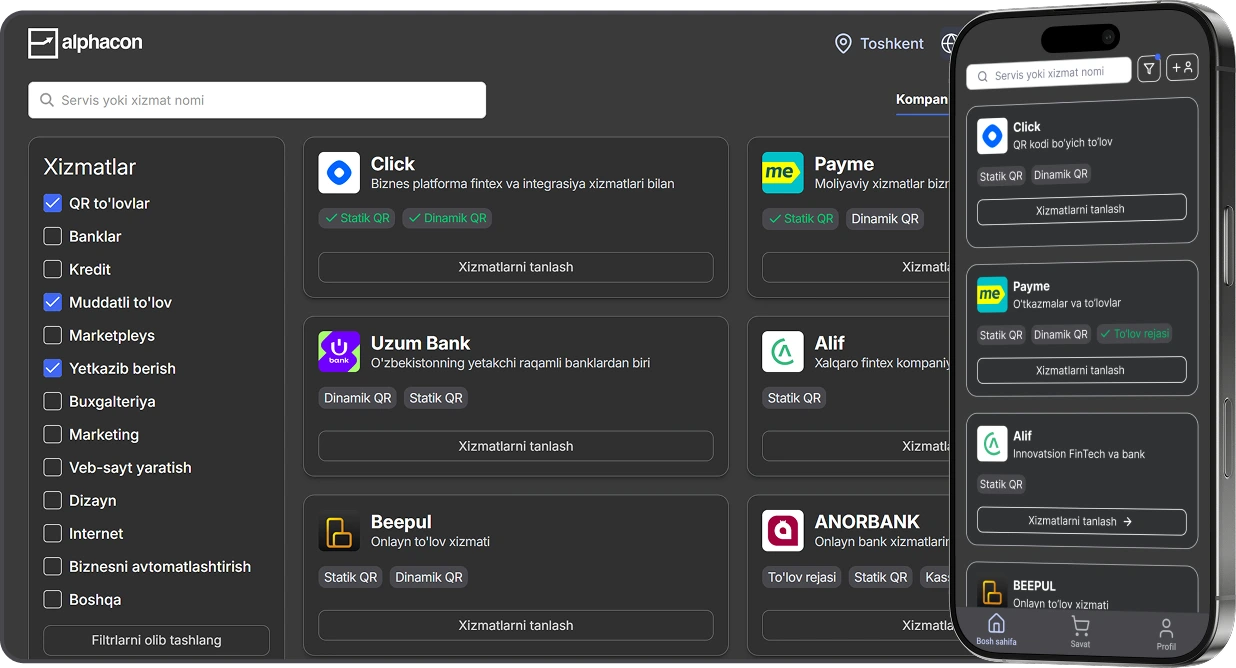Enable the Kredit filter checkbox
The width and height of the screenshot is (1236, 668).
tap(53, 269)
